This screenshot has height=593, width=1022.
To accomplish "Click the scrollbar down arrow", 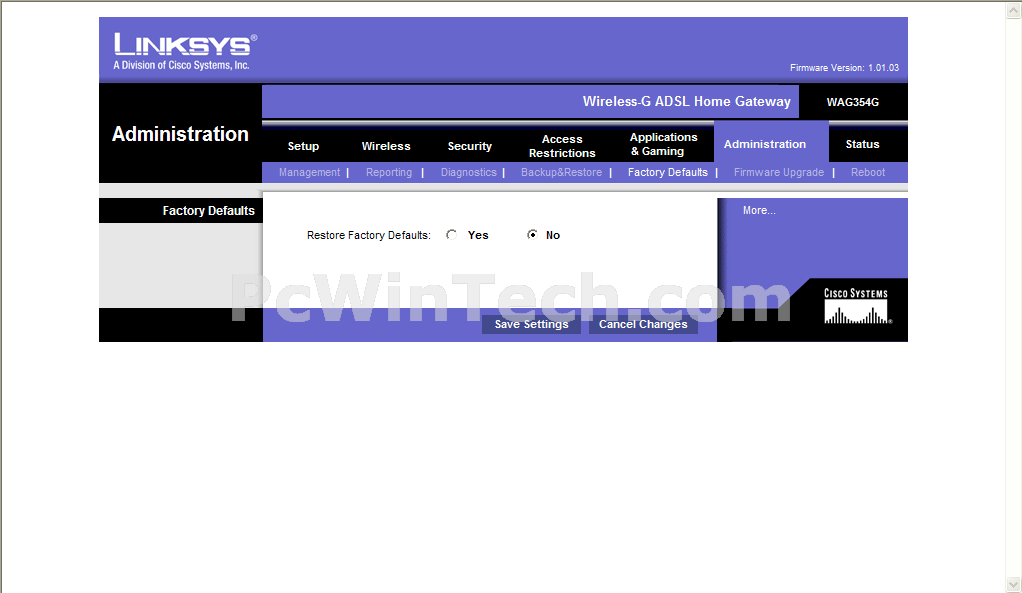I will (1014, 584).
